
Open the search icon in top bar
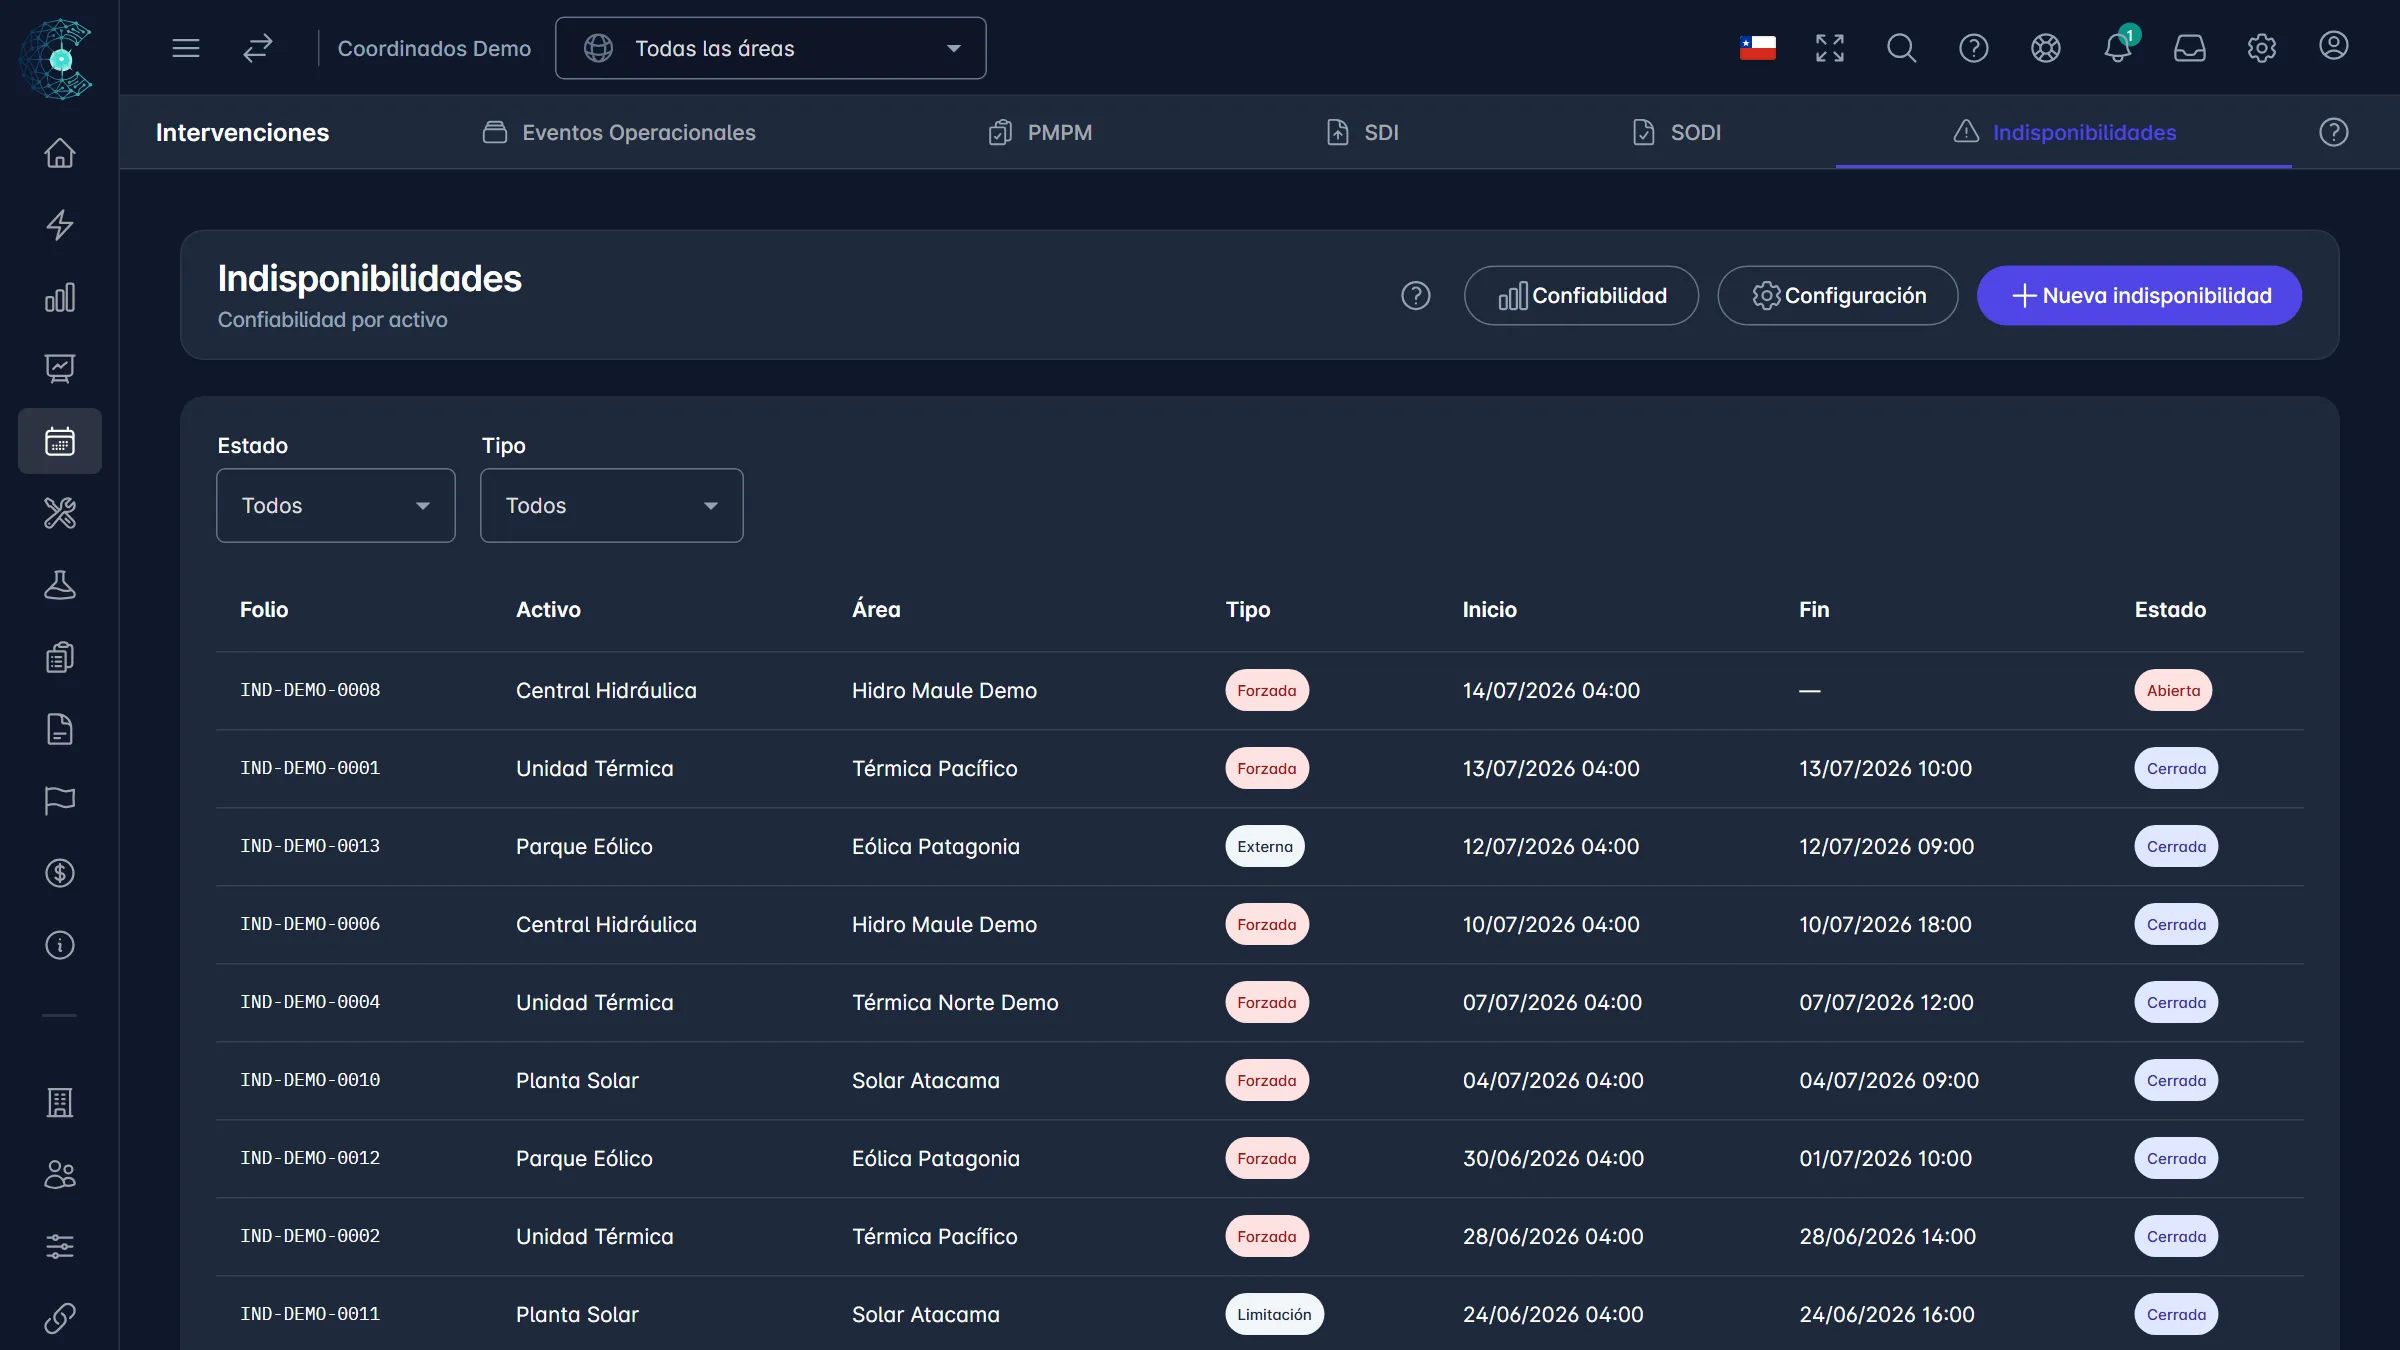1902,48
